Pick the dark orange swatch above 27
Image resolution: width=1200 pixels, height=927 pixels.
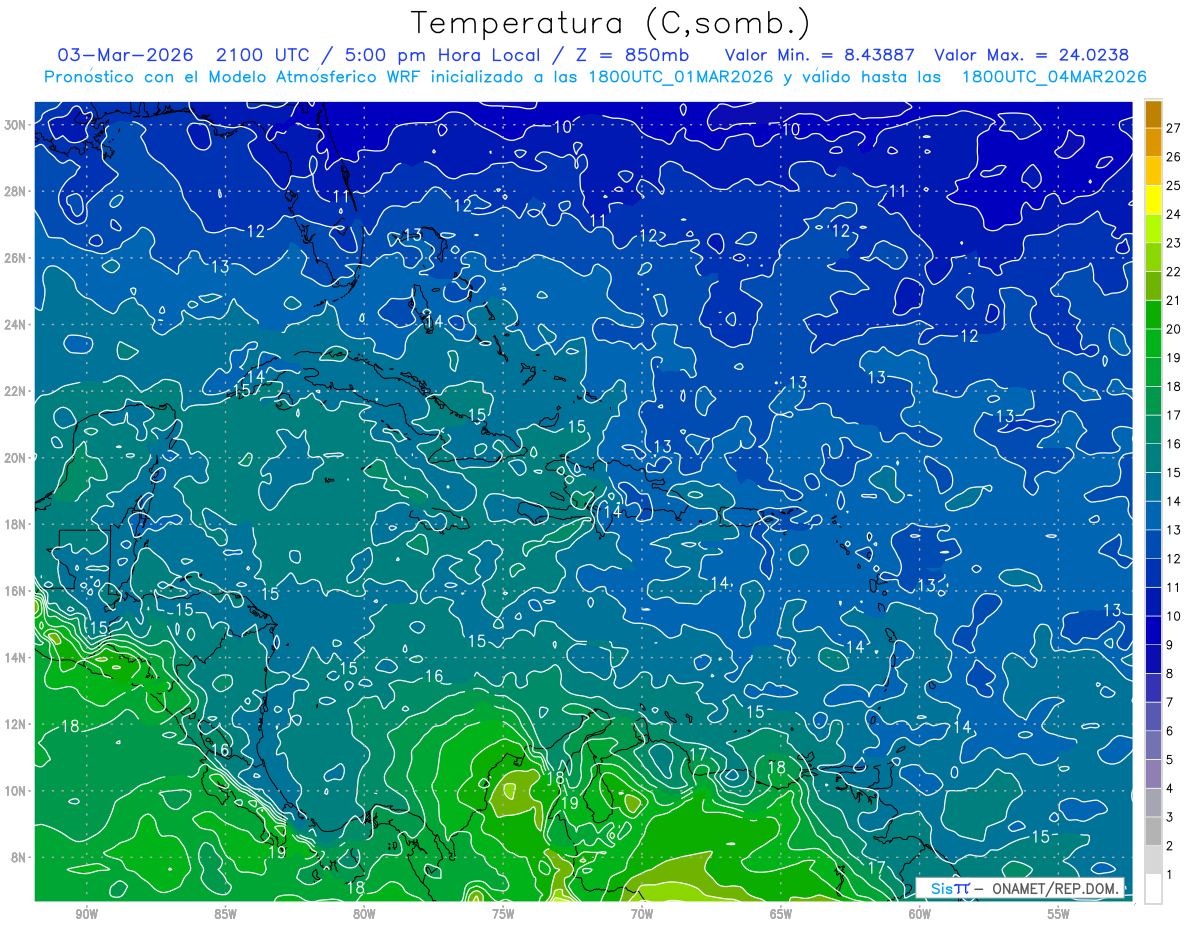1153,114
